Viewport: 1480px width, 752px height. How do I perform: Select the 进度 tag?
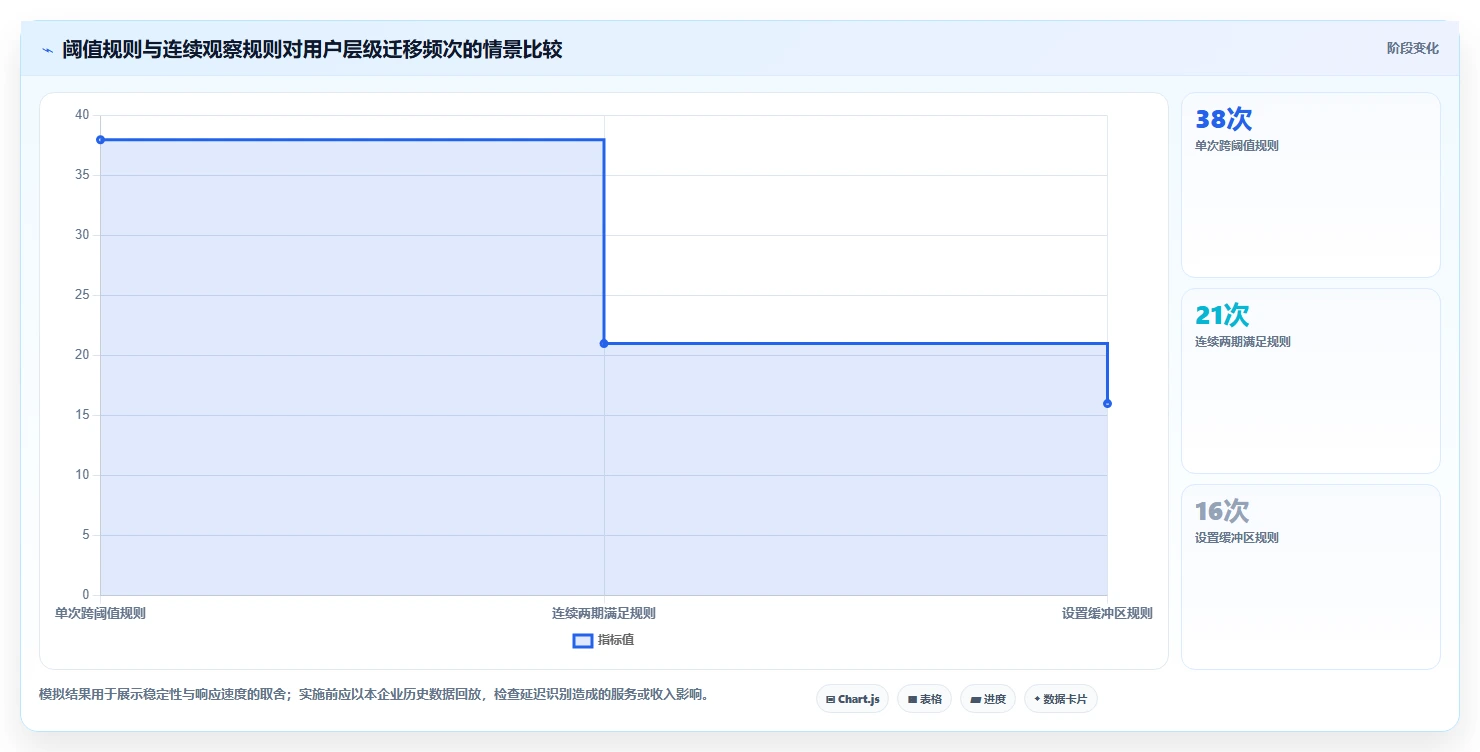[x=988, y=699]
